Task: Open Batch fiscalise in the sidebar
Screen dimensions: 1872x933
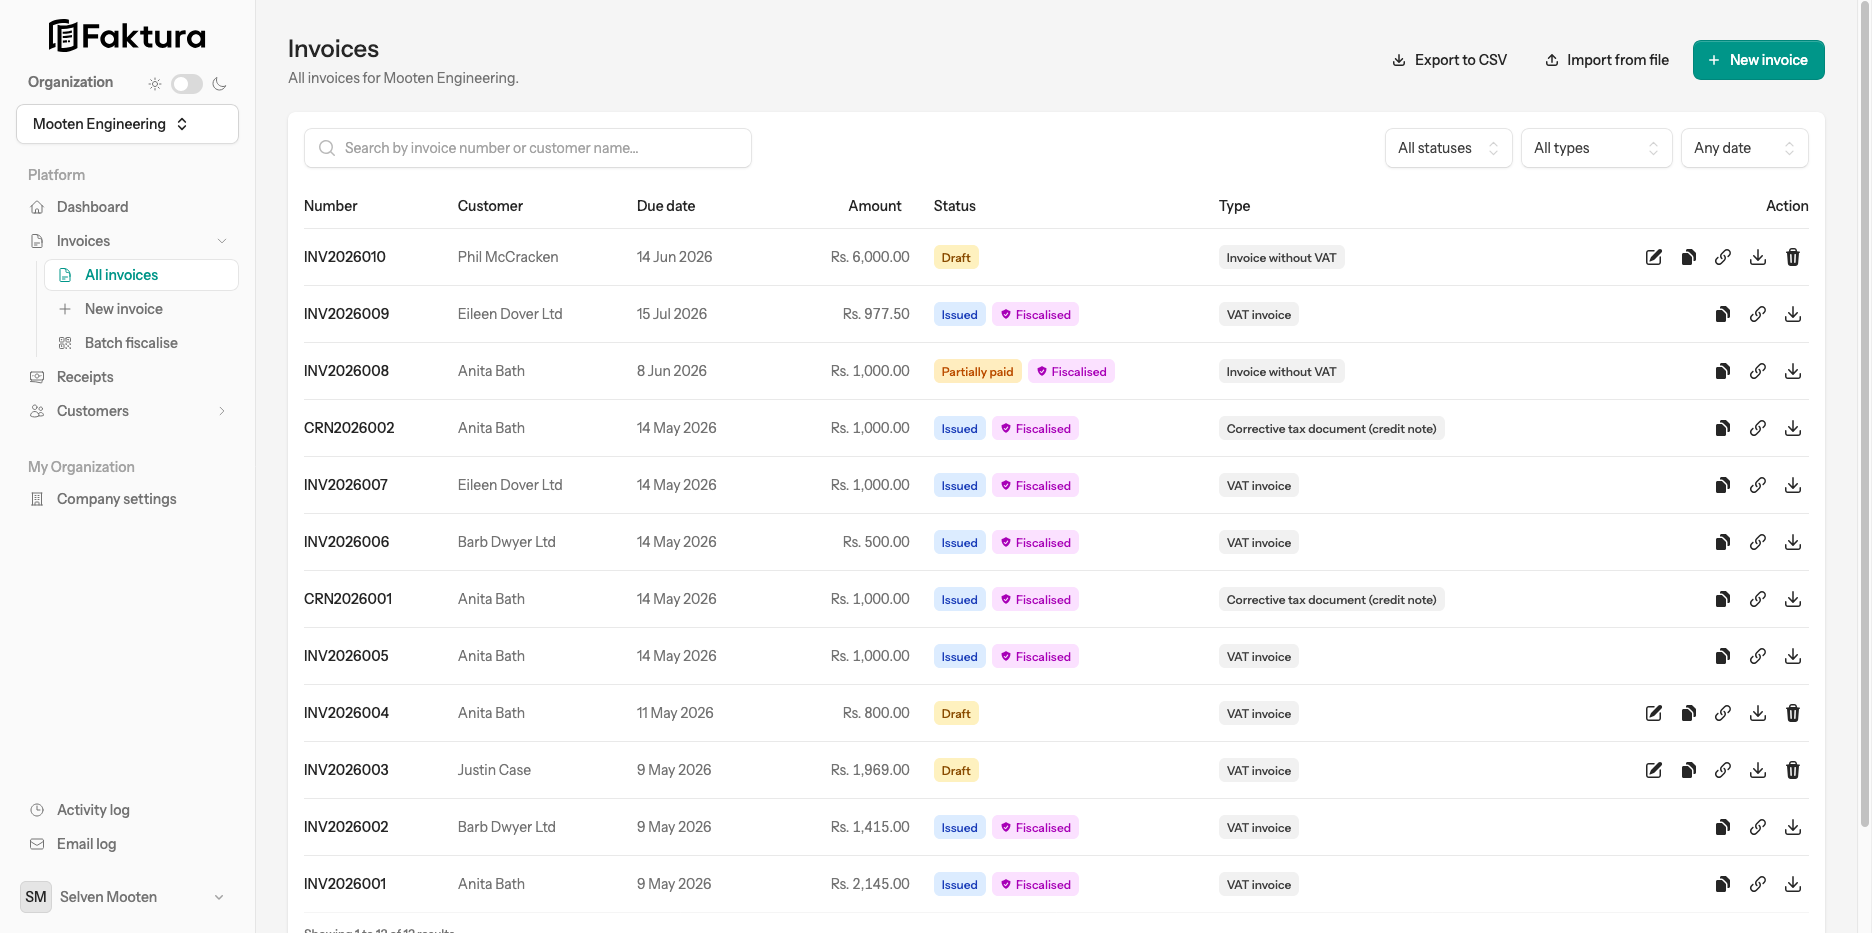Action: [x=131, y=343]
